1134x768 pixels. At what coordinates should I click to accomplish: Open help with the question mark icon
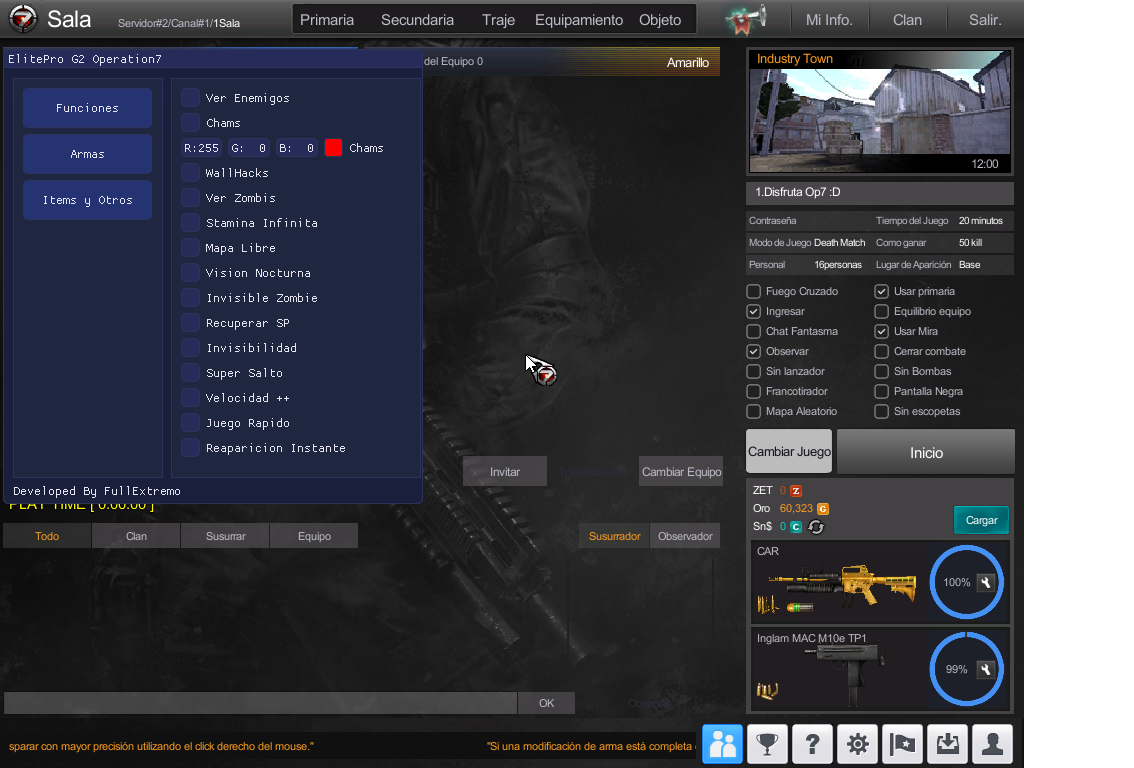(812, 744)
